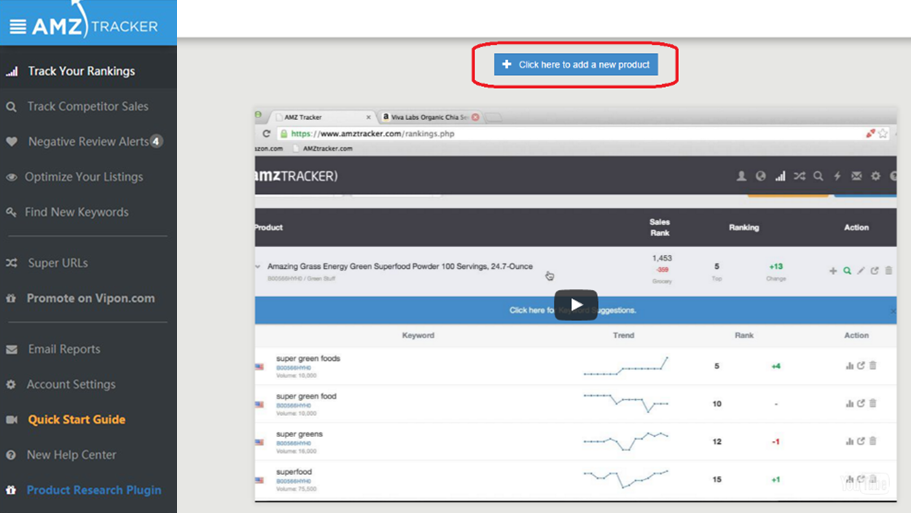The height and width of the screenshot is (513, 911).
Task: Open the Quick Start Guide
Action: (x=77, y=419)
